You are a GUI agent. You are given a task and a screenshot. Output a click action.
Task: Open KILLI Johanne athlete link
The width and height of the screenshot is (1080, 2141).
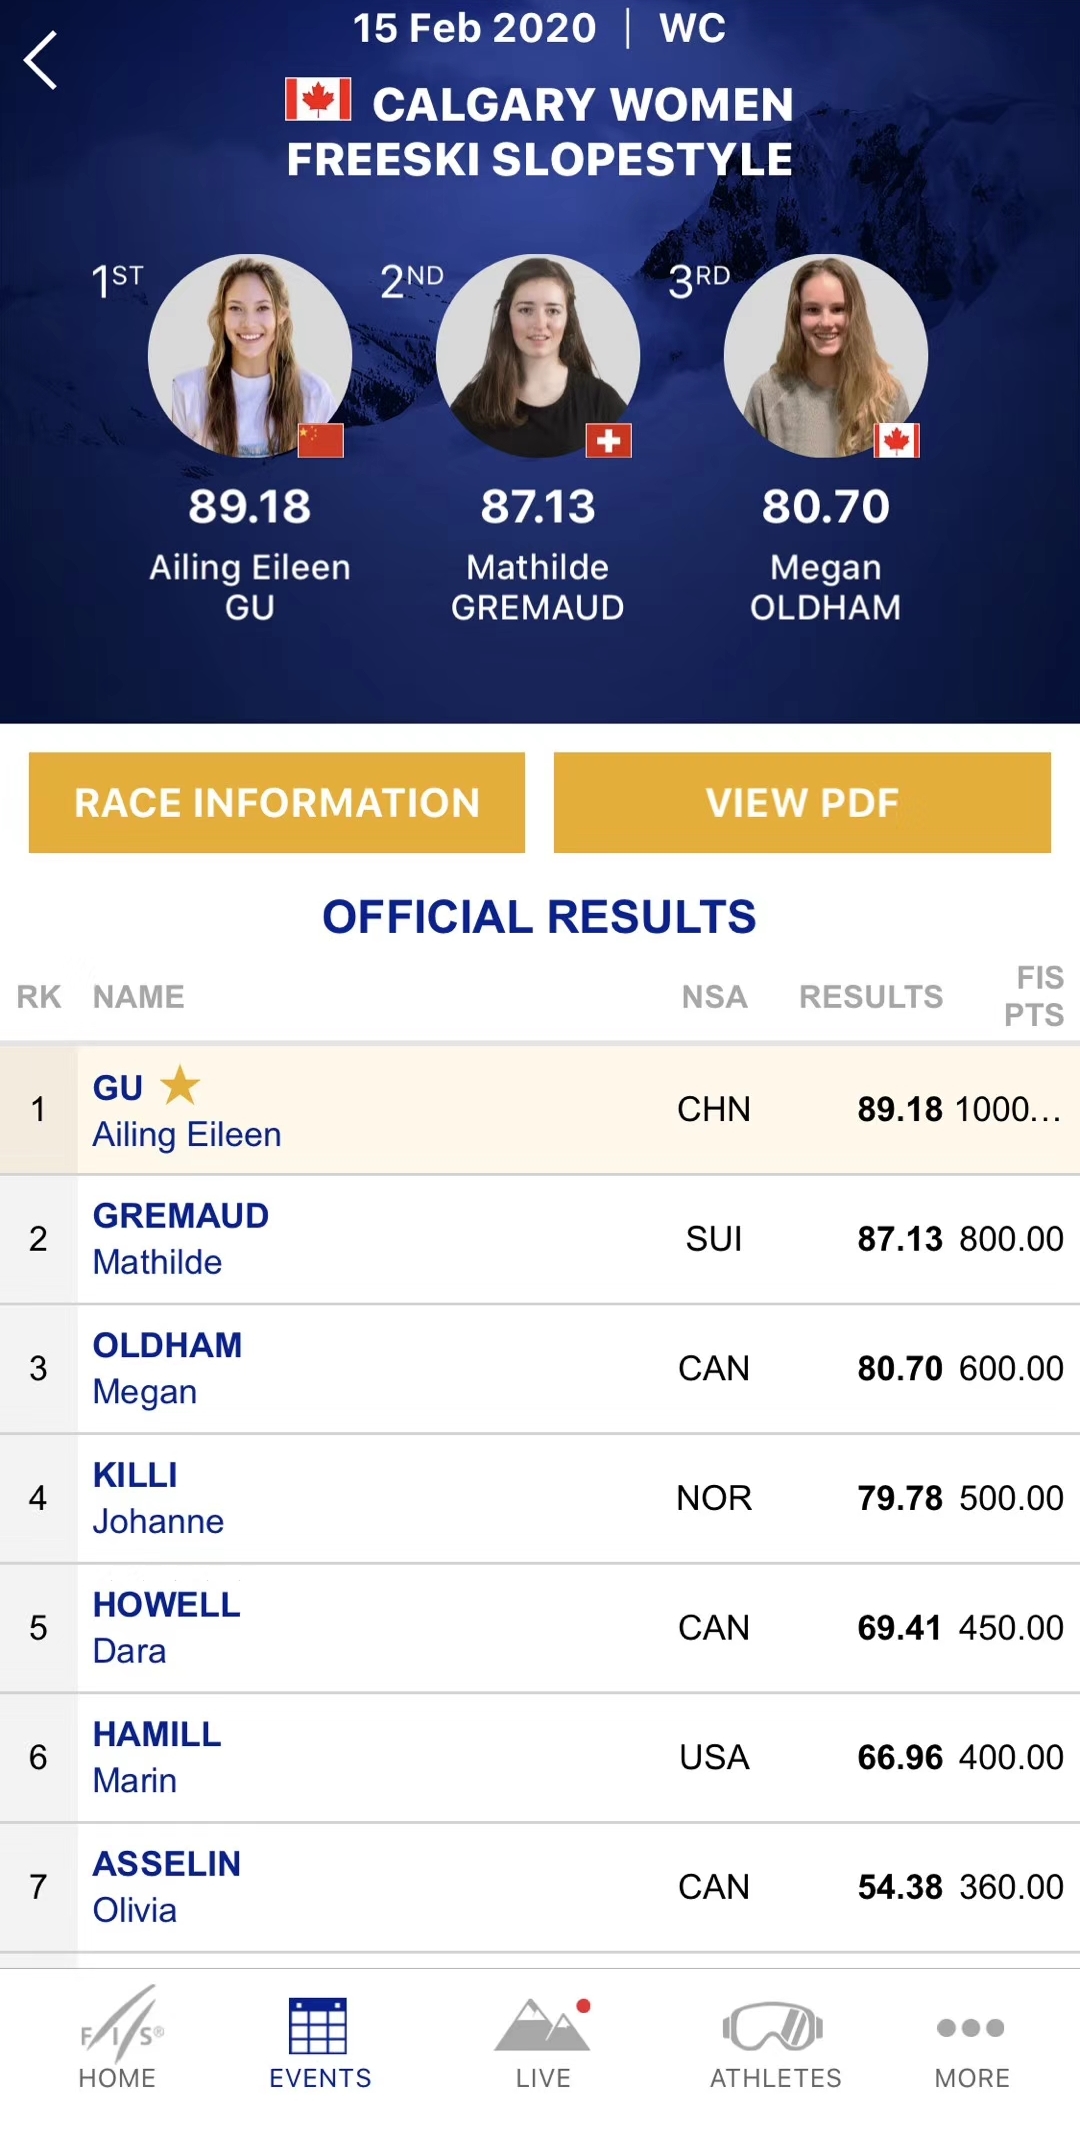tap(158, 1498)
